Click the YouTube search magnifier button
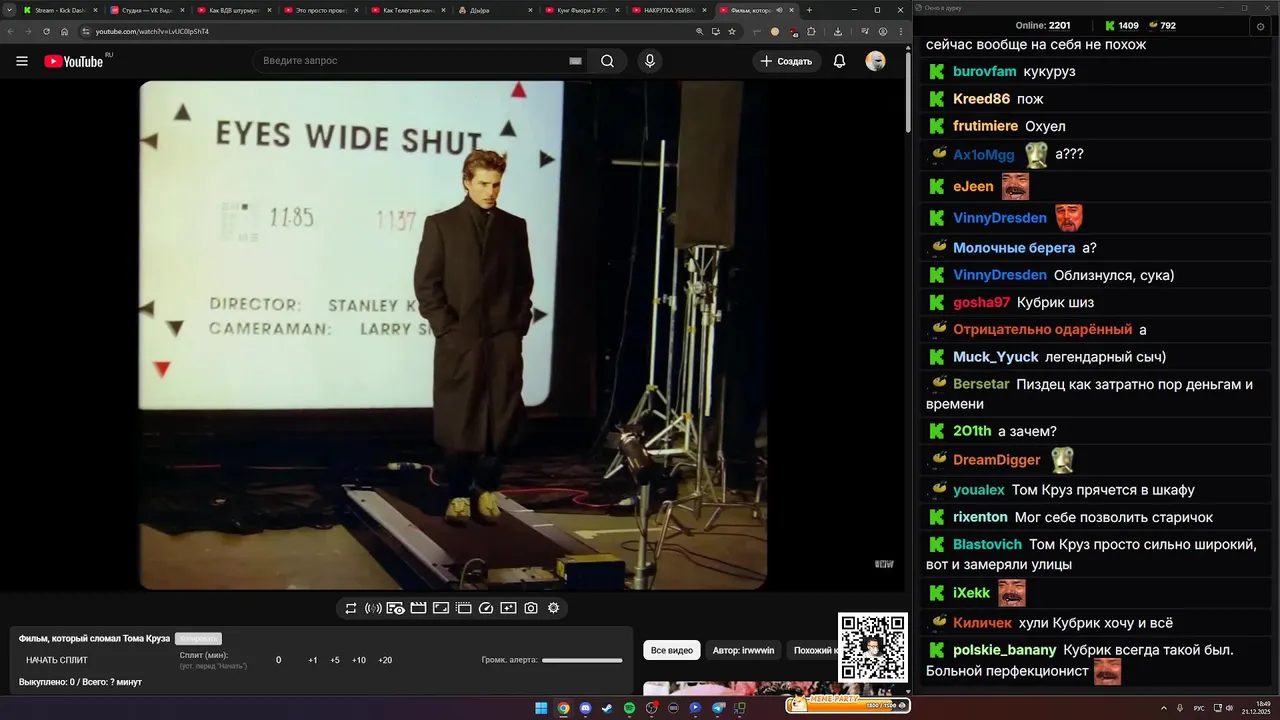The height and width of the screenshot is (720, 1280). (607, 61)
